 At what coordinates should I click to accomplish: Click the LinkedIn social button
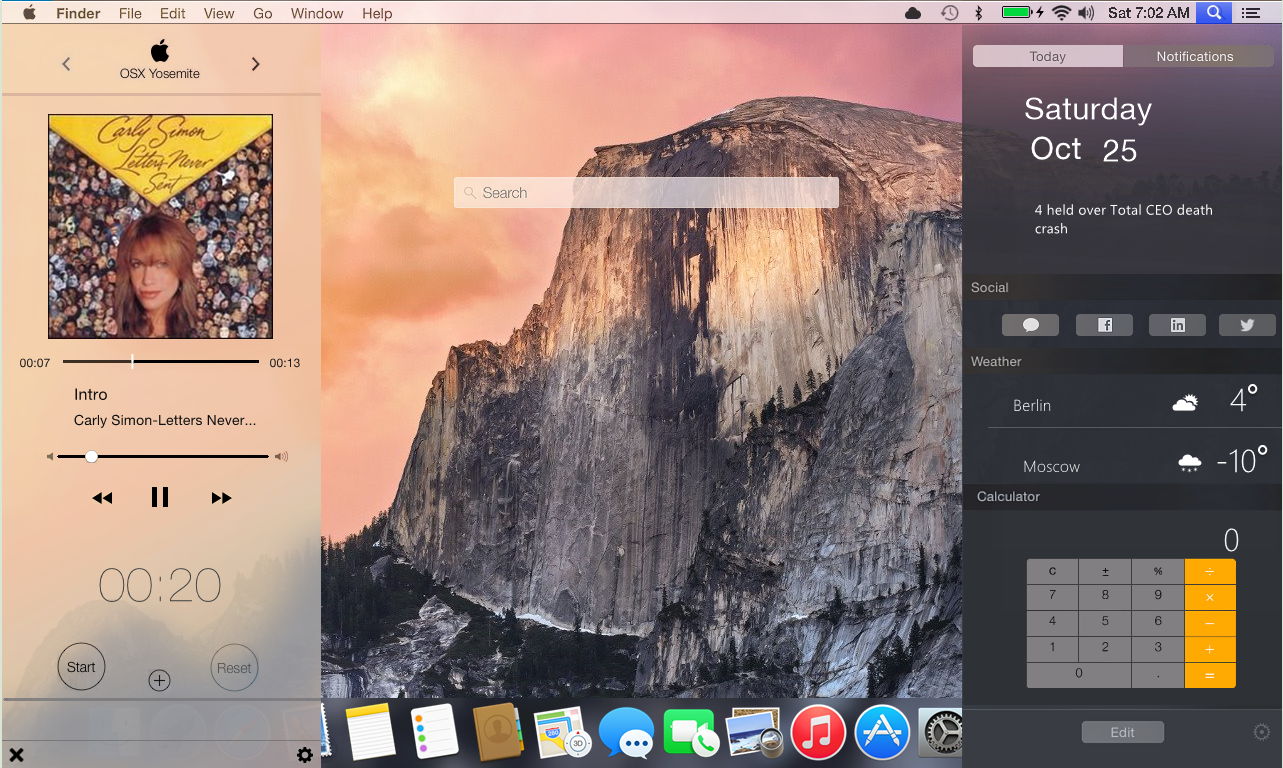[x=1177, y=324]
